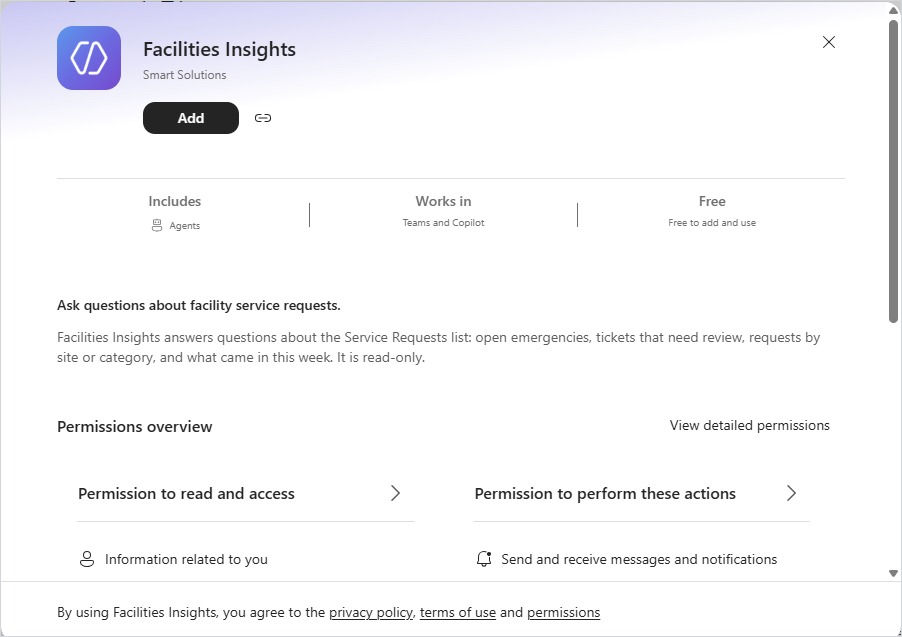
Task: Open the privacy policy link
Action: pyautogui.click(x=371, y=612)
